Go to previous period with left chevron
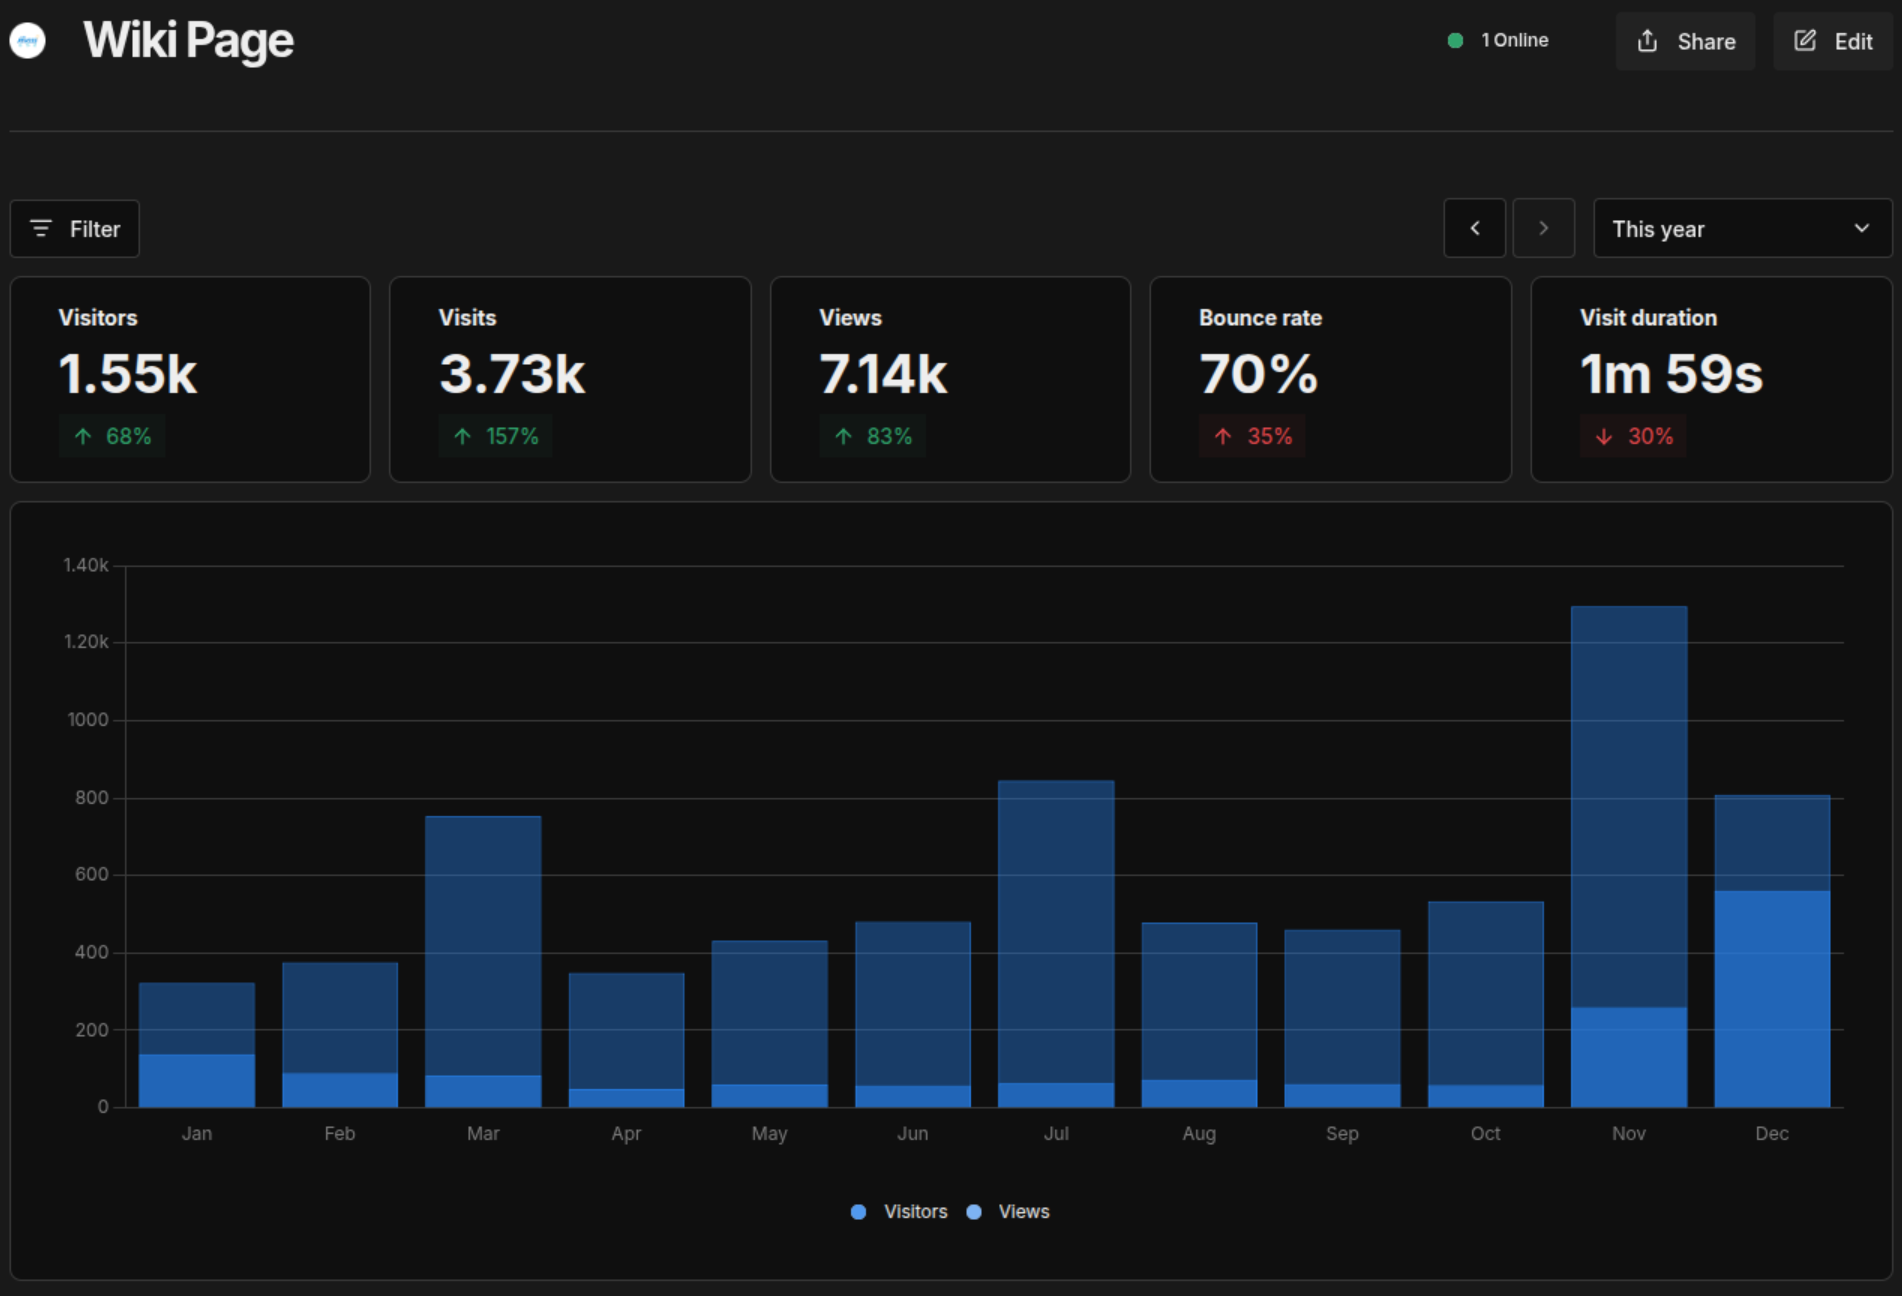Image resolution: width=1902 pixels, height=1296 pixels. [1474, 229]
